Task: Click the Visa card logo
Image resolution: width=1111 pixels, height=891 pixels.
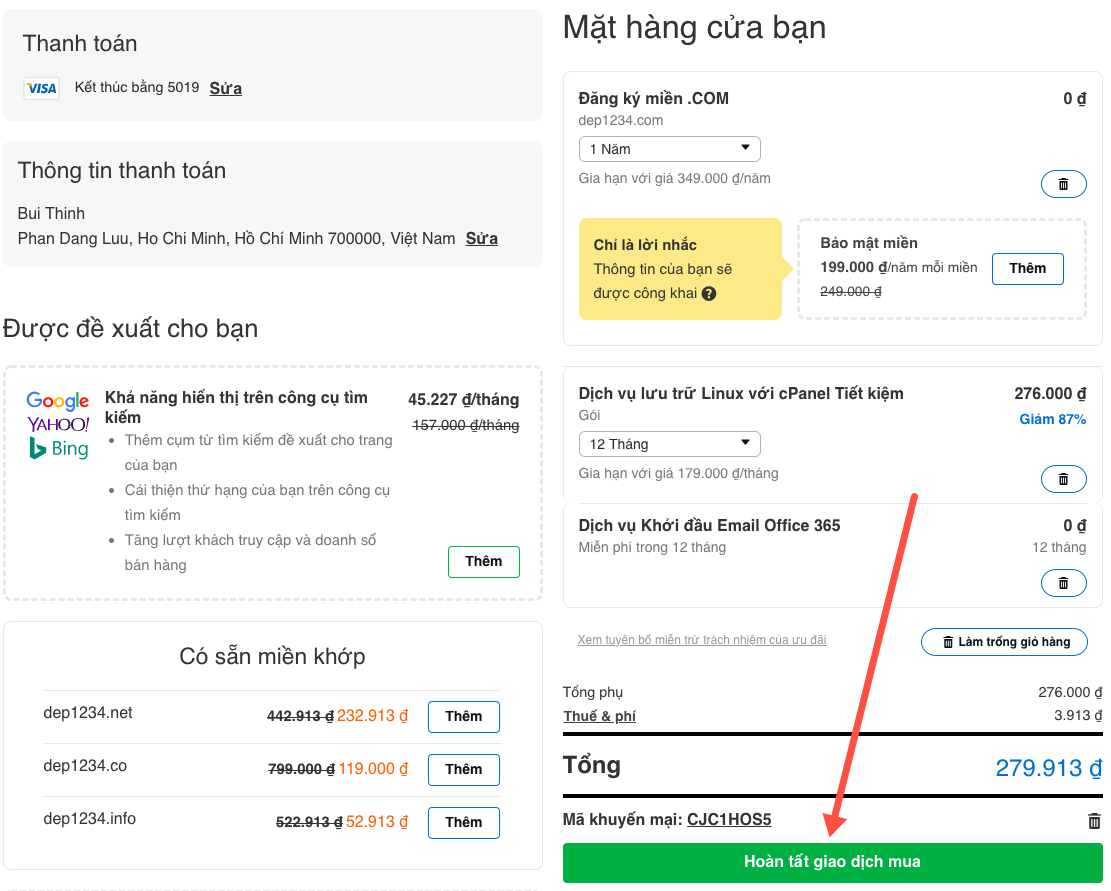Action: (42, 89)
